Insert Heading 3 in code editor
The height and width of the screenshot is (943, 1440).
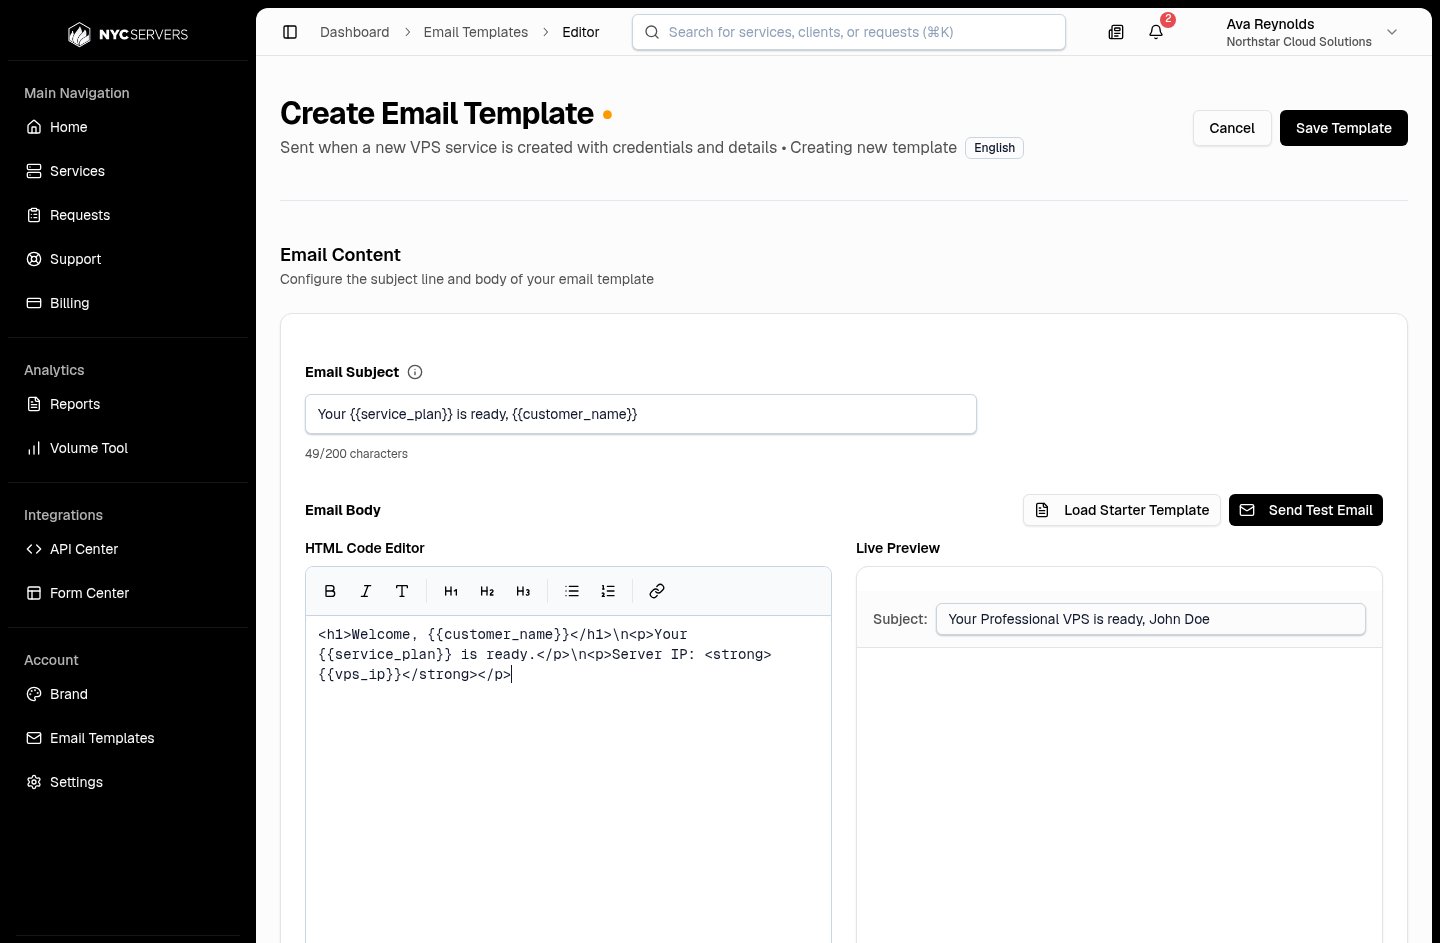tap(523, 591)
